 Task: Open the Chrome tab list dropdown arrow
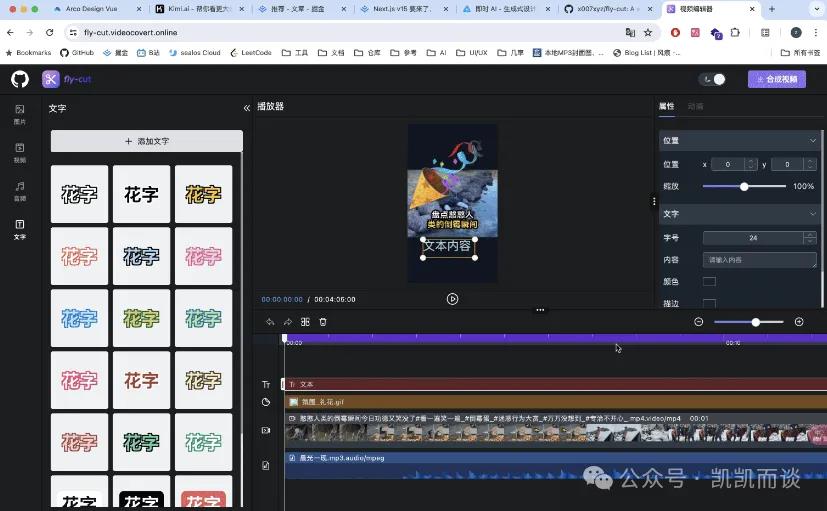click(x=816, y=9)
